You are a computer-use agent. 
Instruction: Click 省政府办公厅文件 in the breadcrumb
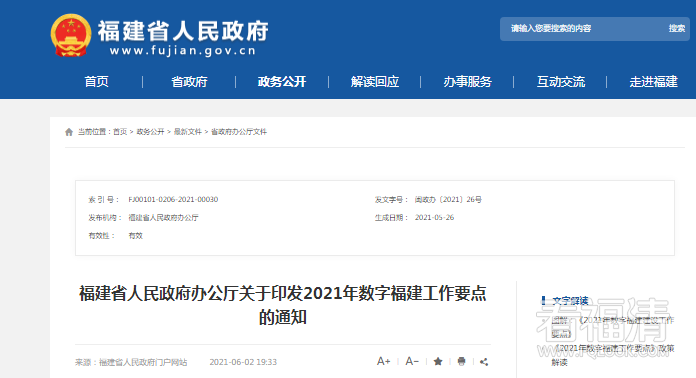tap(239, 132)
